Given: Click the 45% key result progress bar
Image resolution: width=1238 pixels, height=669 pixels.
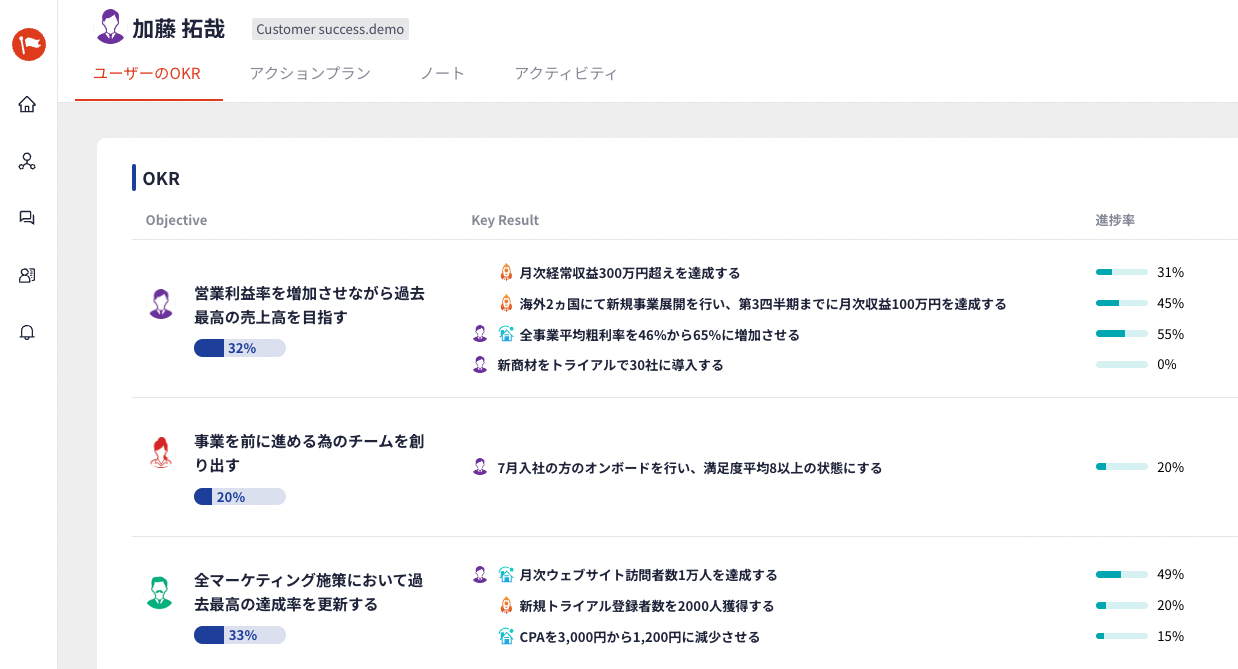Looking at the screenshot, I should click(1121, 303).
